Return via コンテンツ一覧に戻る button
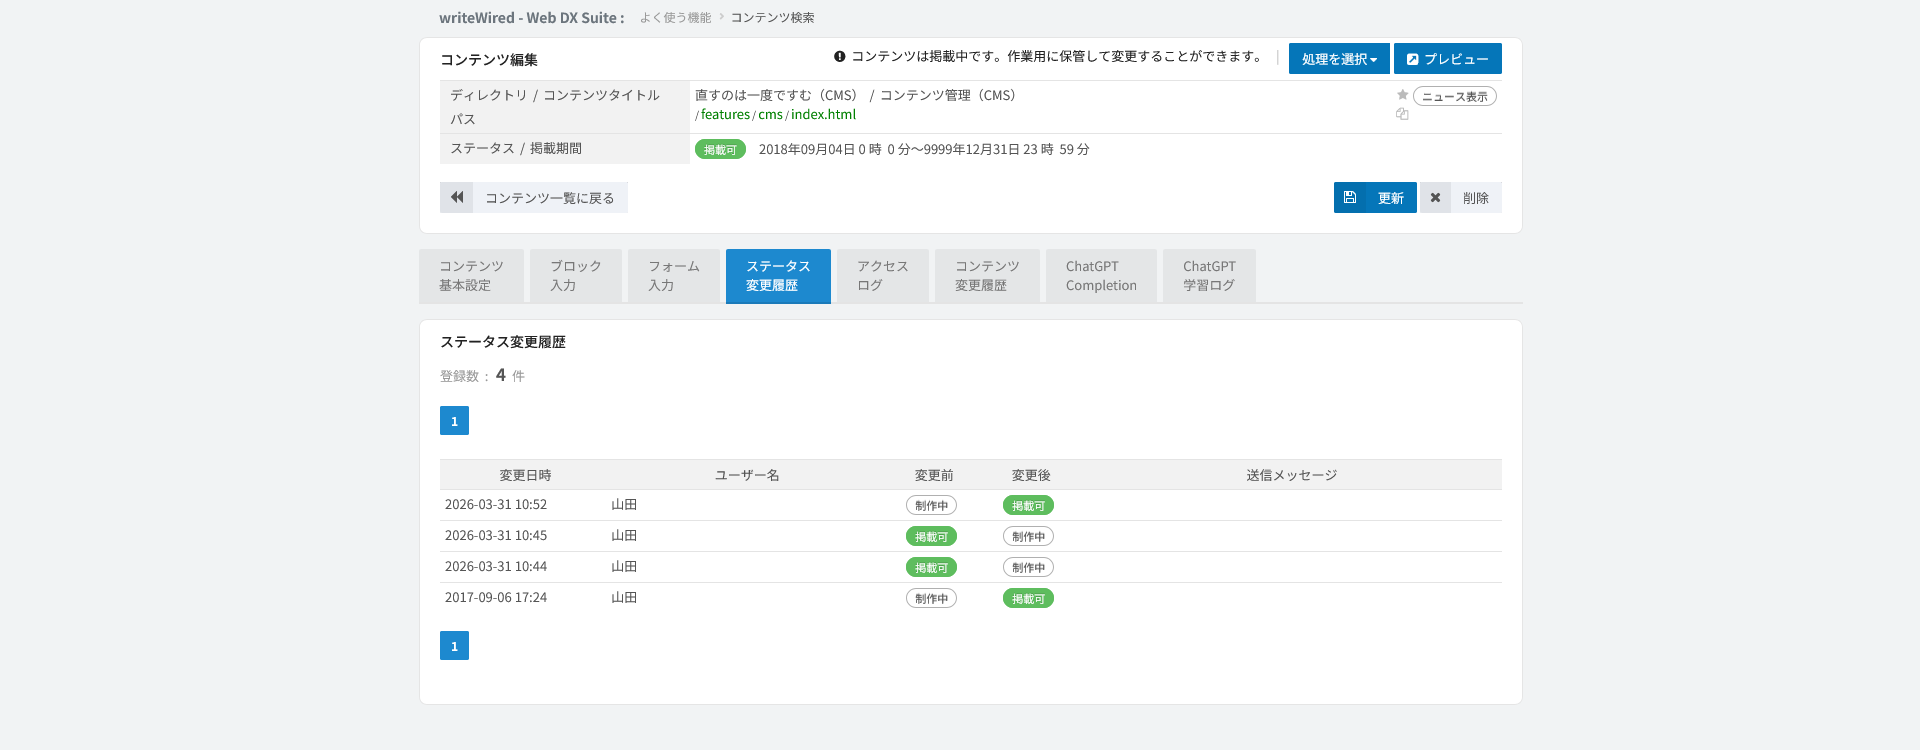The height and width of the screenshot is (750, 1920). (x=534, y=197)
